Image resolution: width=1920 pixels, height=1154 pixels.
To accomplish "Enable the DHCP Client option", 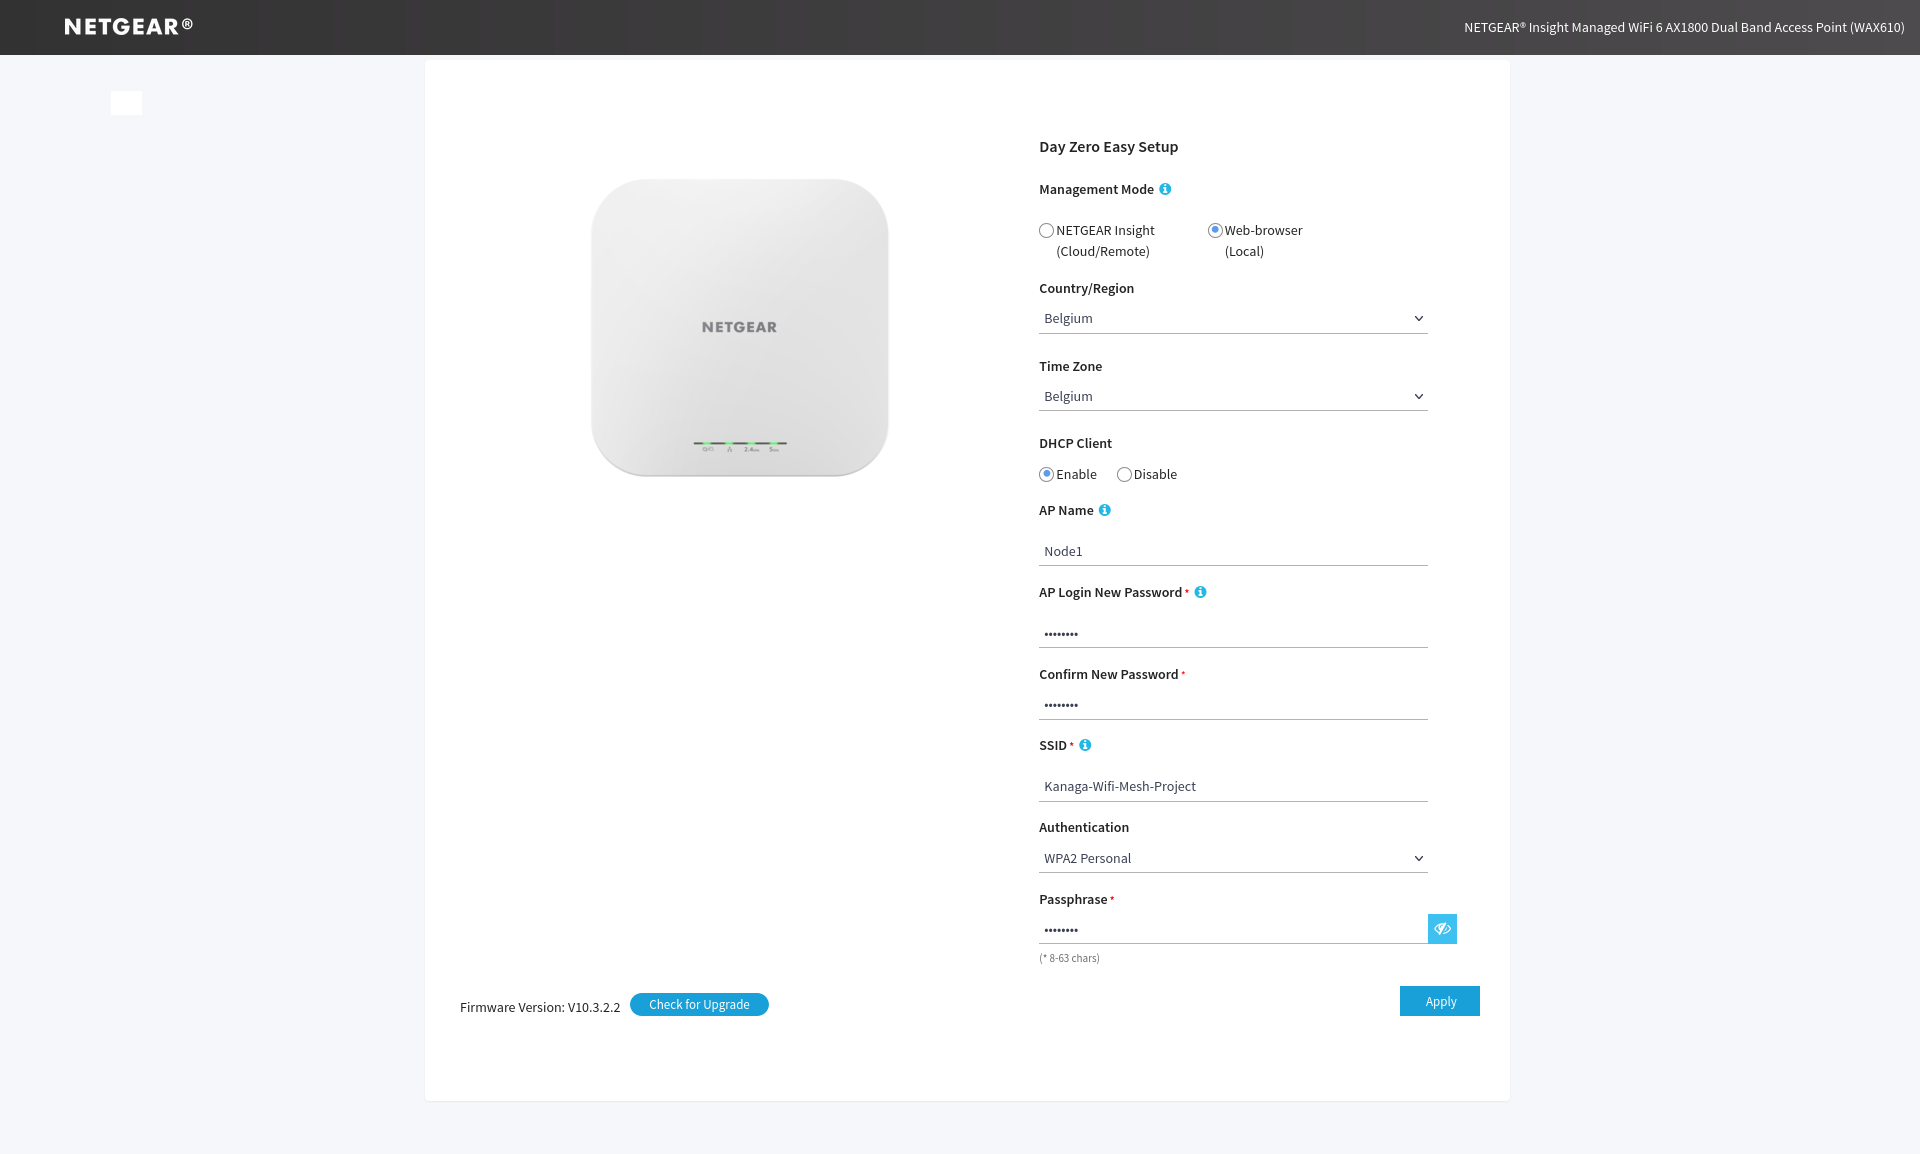I will pyautogui.click(x=1046, y=474).
